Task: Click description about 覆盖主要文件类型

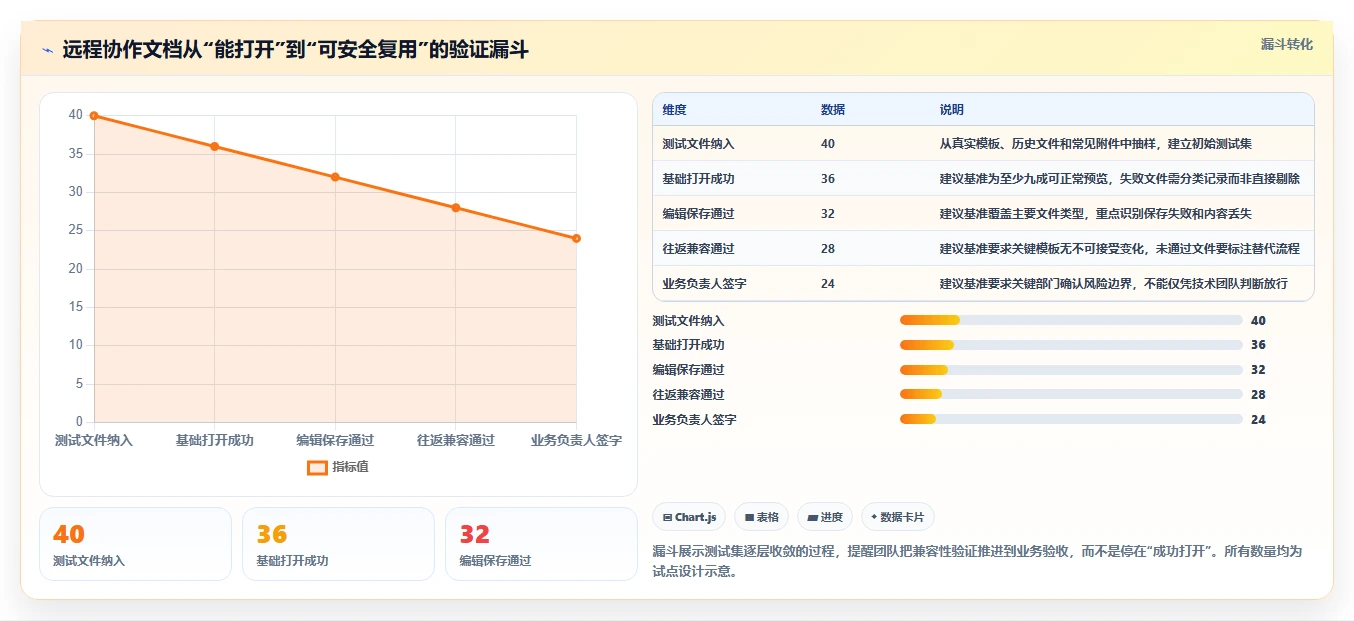Action: [x=1095, y=214]
